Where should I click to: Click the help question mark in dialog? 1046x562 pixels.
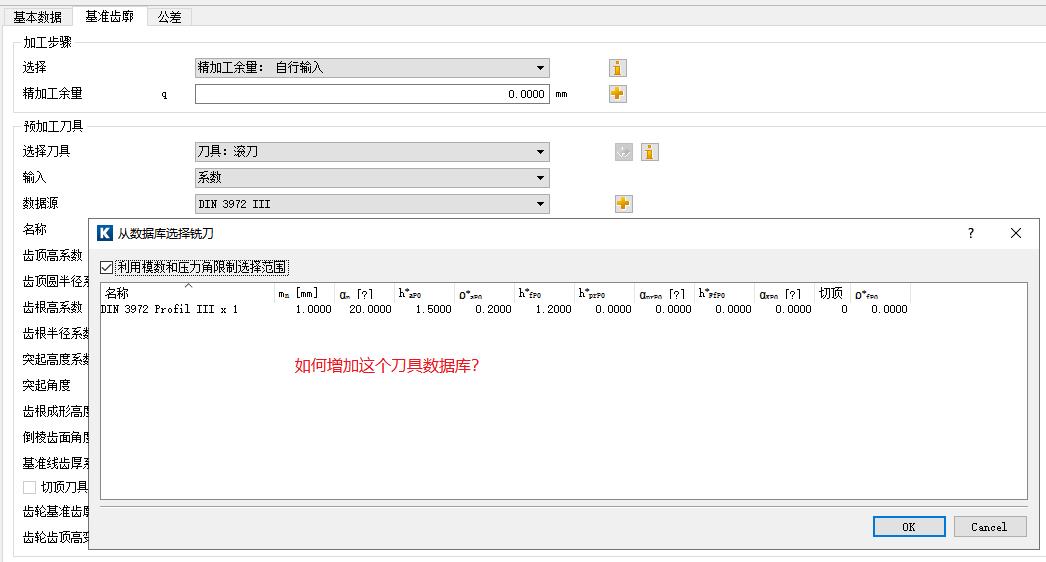[x=971, y=233]
